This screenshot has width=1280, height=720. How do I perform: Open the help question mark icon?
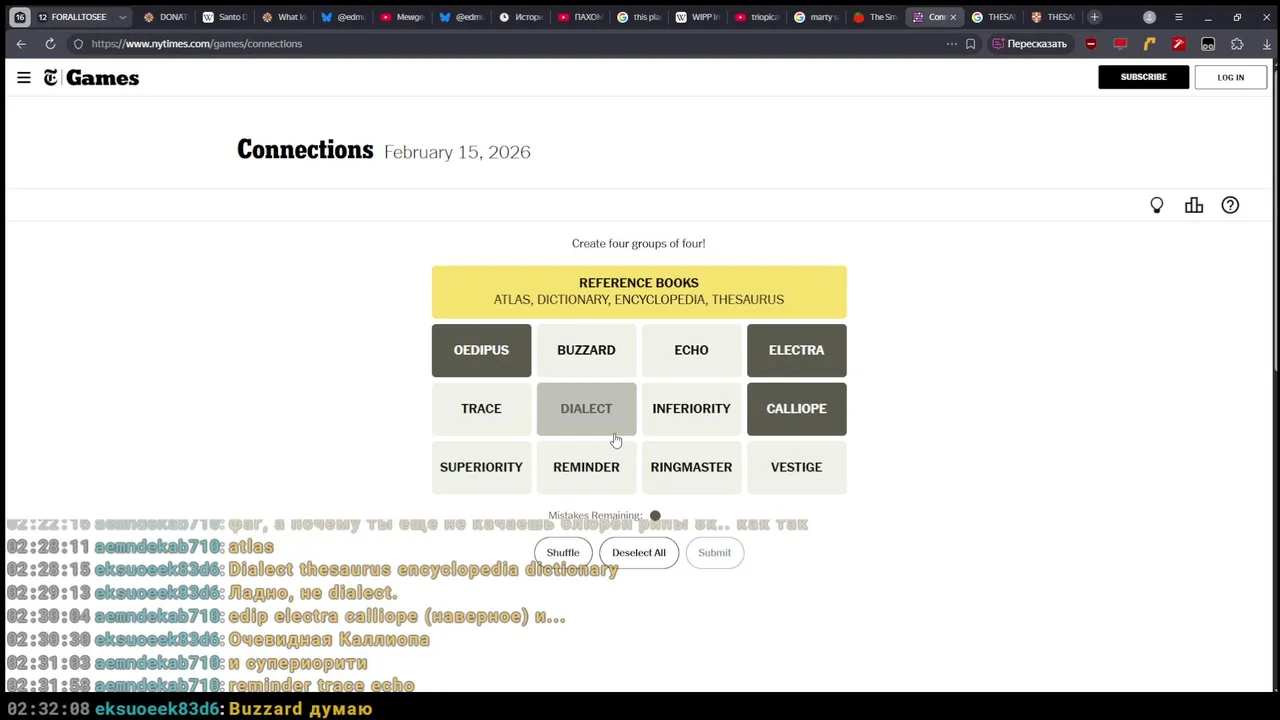pyautogui.click(x=1230, y=205)
